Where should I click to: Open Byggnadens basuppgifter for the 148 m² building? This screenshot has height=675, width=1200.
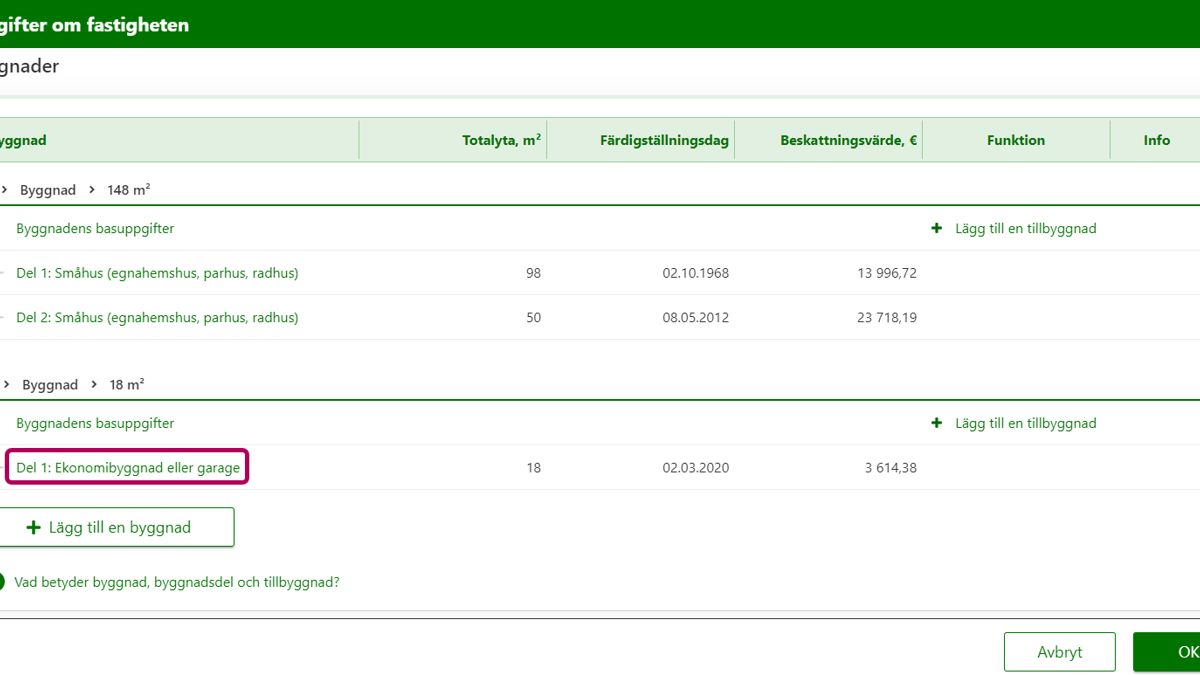click(x=95, y=228)
